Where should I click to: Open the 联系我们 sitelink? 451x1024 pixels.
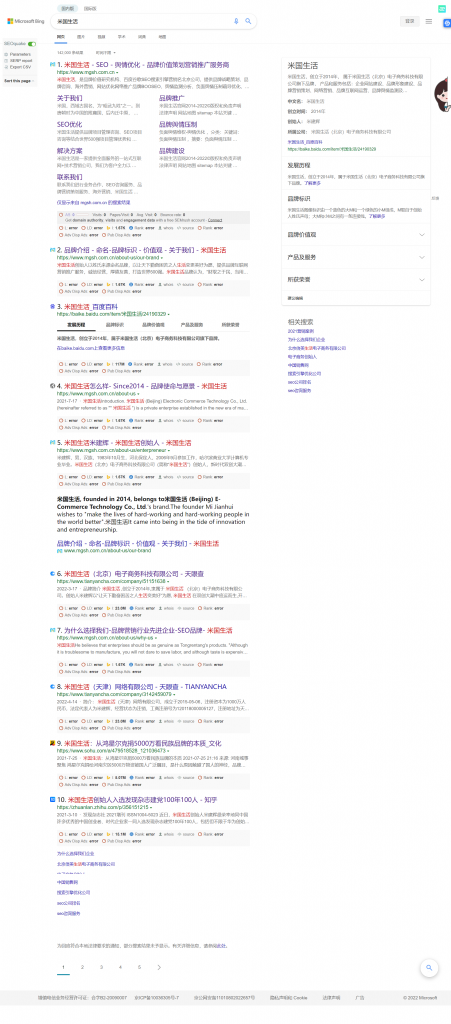pos(70,177)
